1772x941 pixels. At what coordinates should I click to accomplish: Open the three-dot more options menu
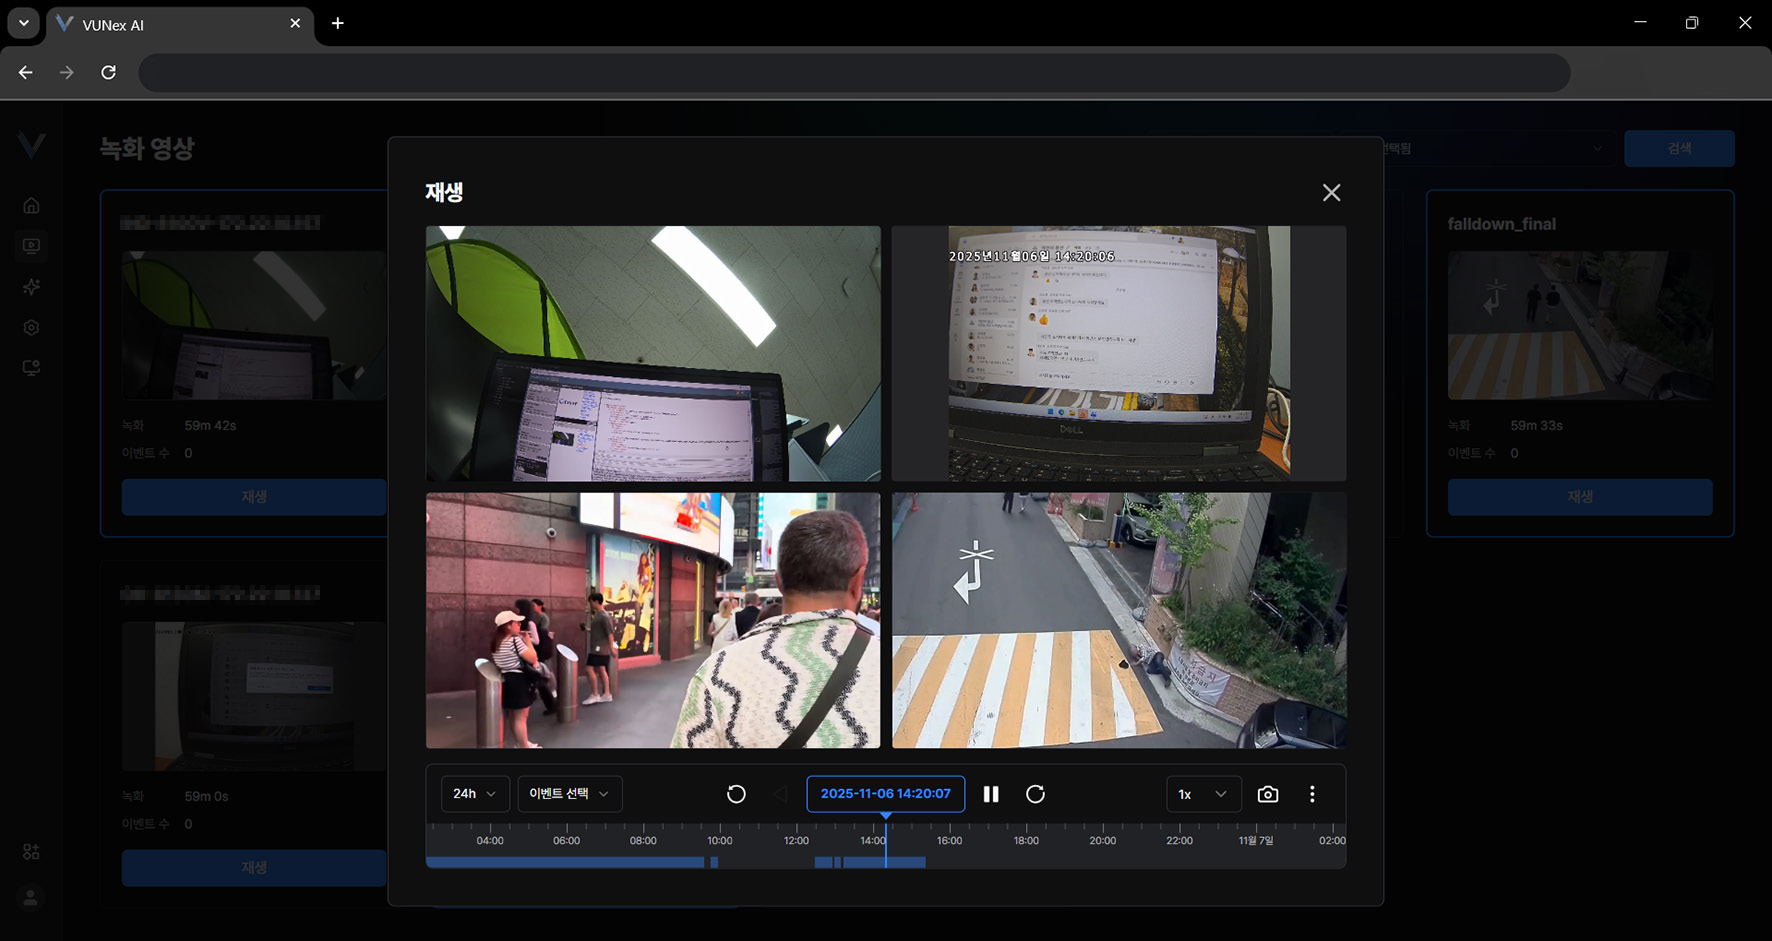coord(1312,794)
